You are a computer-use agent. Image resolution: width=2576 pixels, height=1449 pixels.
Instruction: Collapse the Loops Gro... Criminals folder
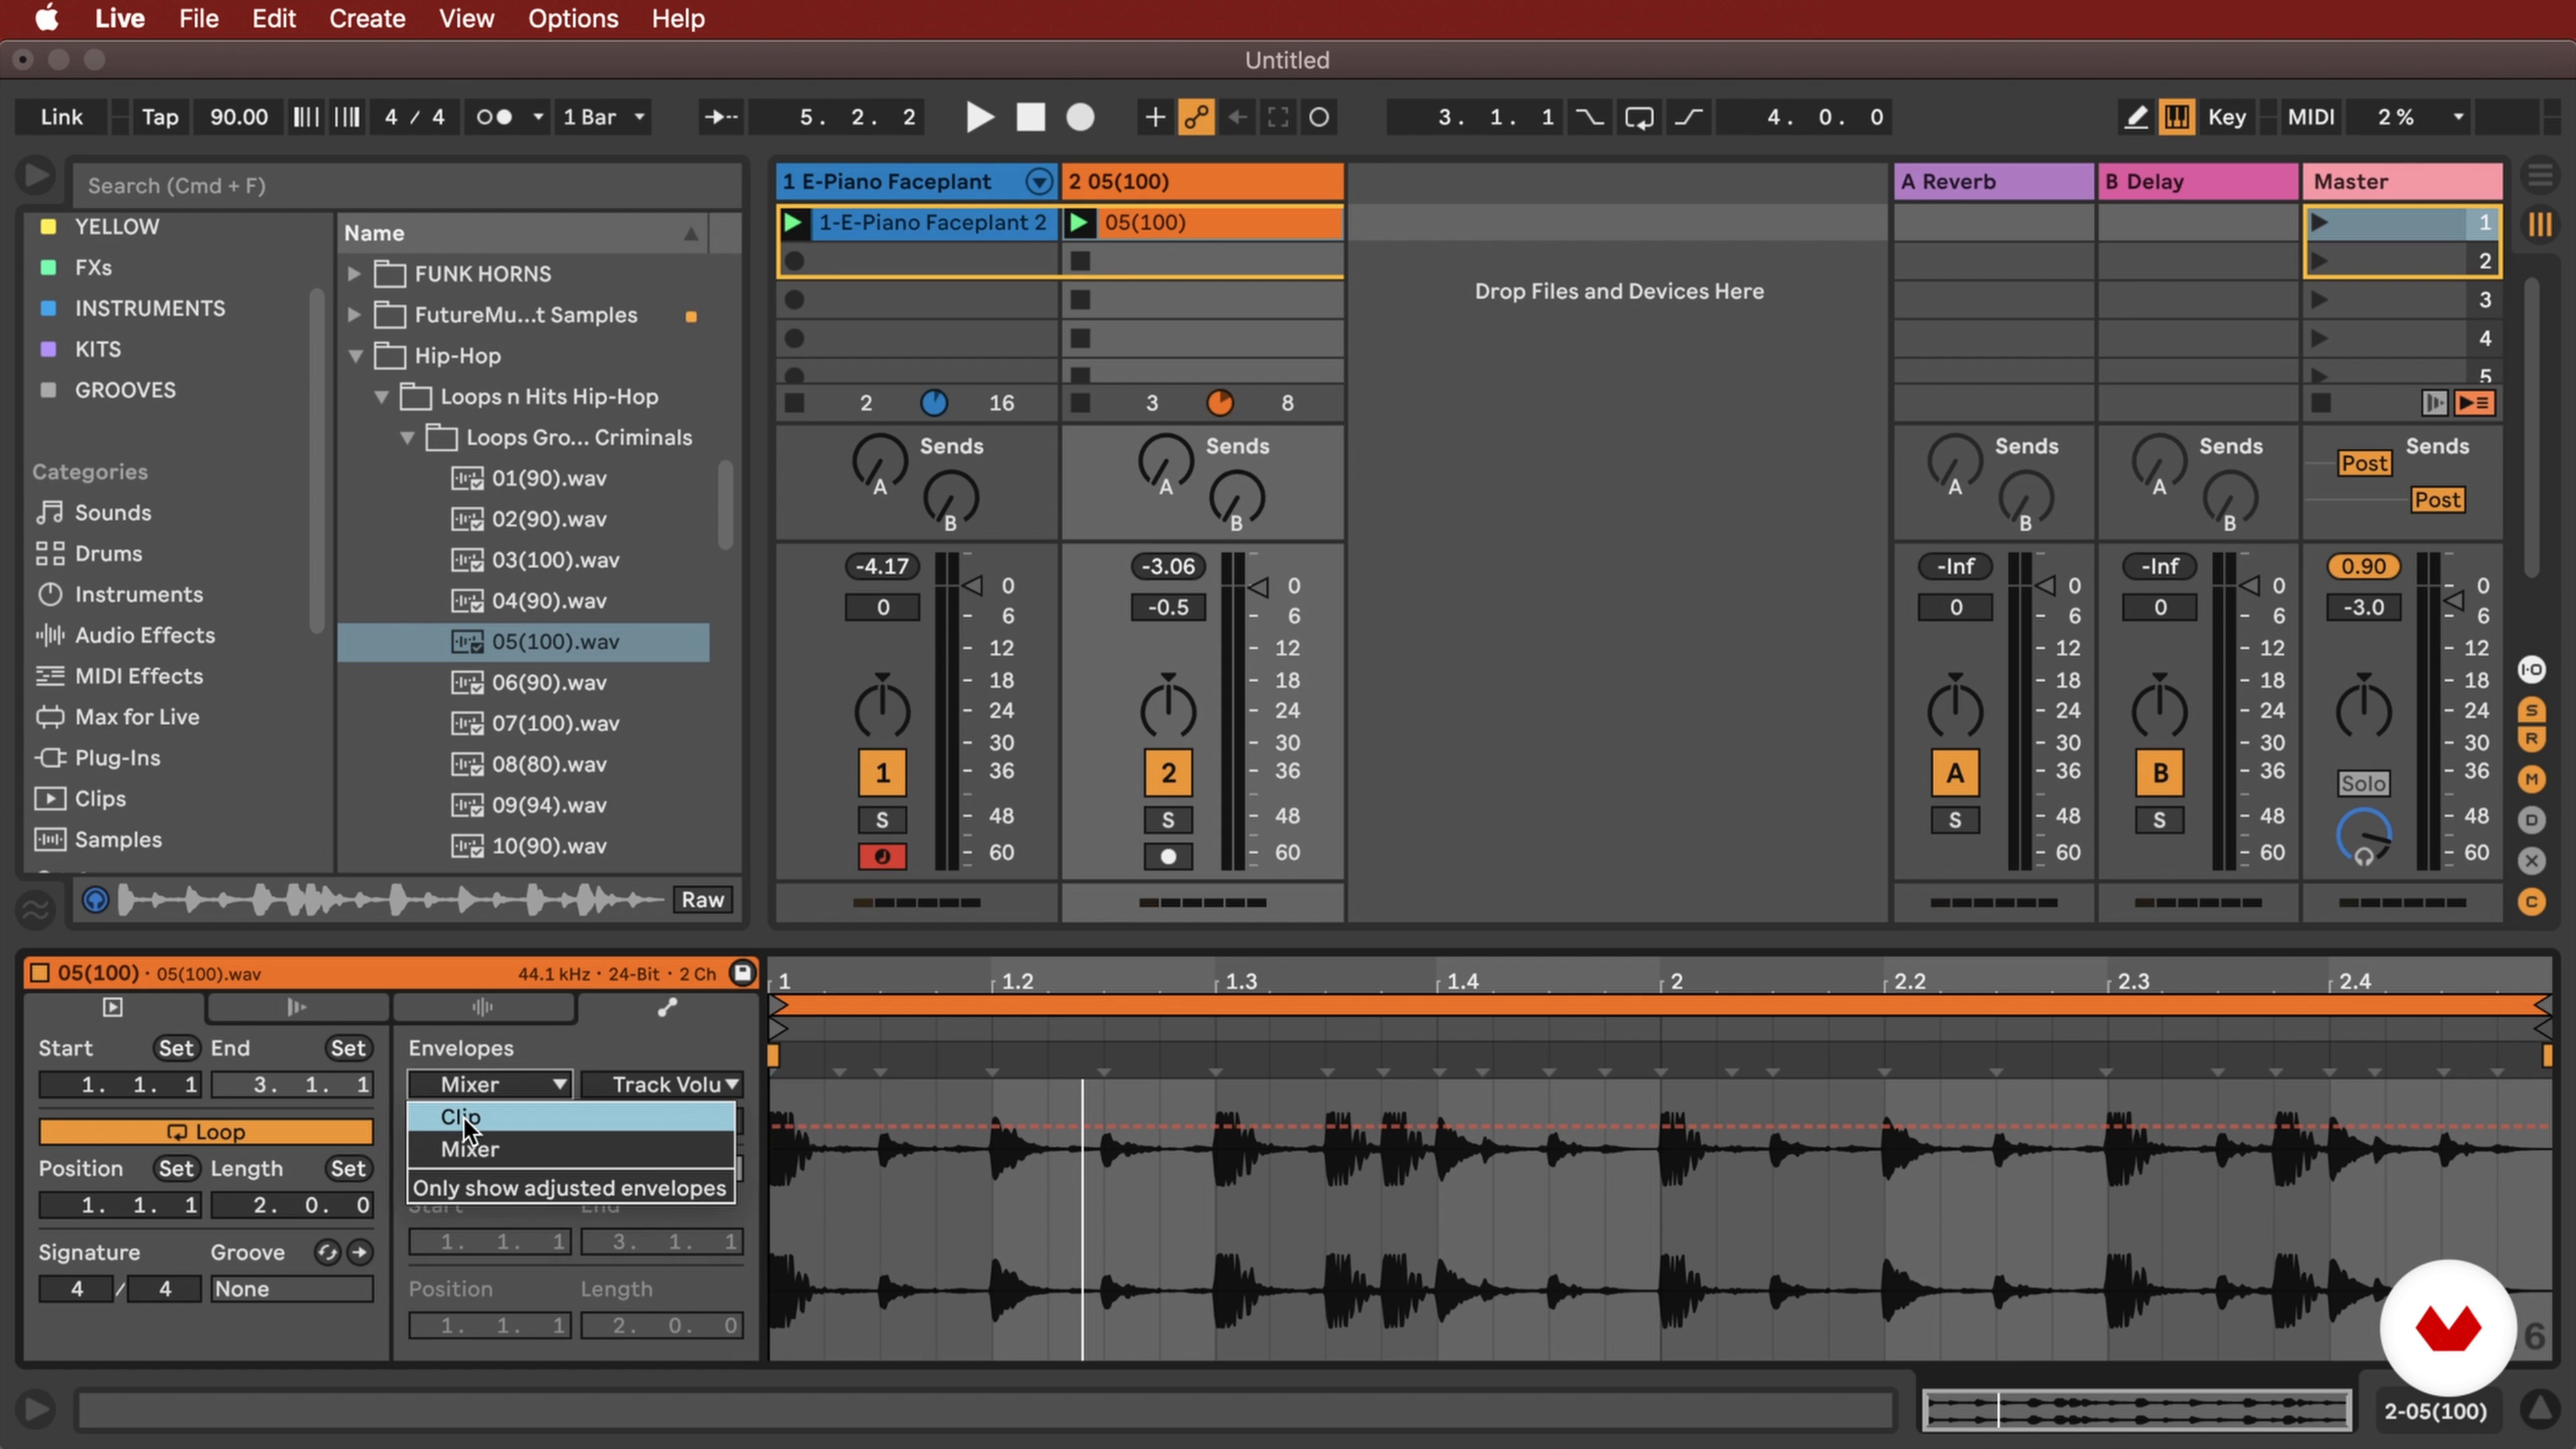407,437
